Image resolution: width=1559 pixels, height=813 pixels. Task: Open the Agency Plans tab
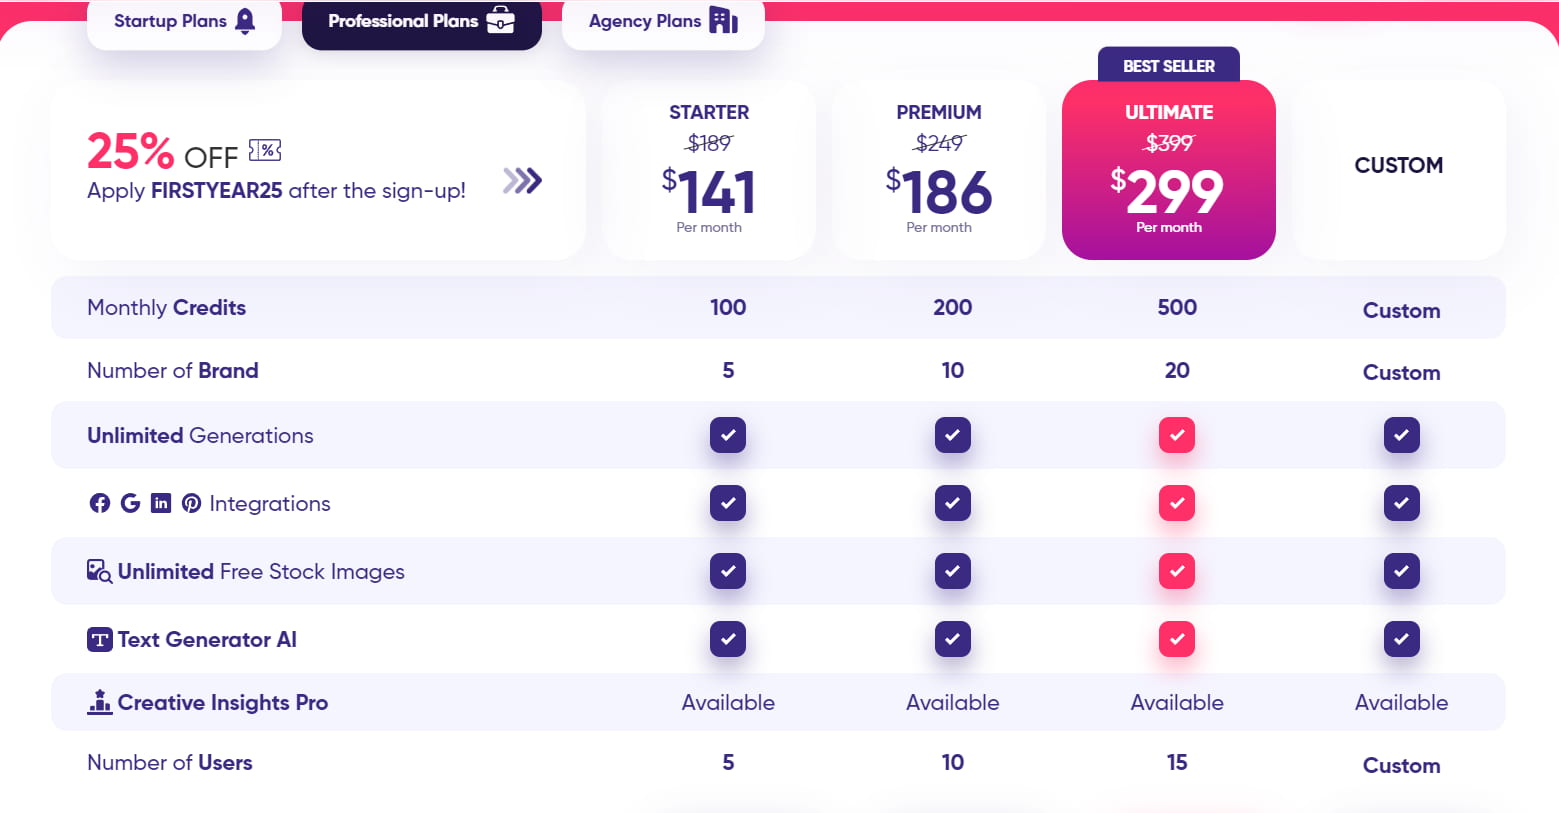(x=662, y=20)
